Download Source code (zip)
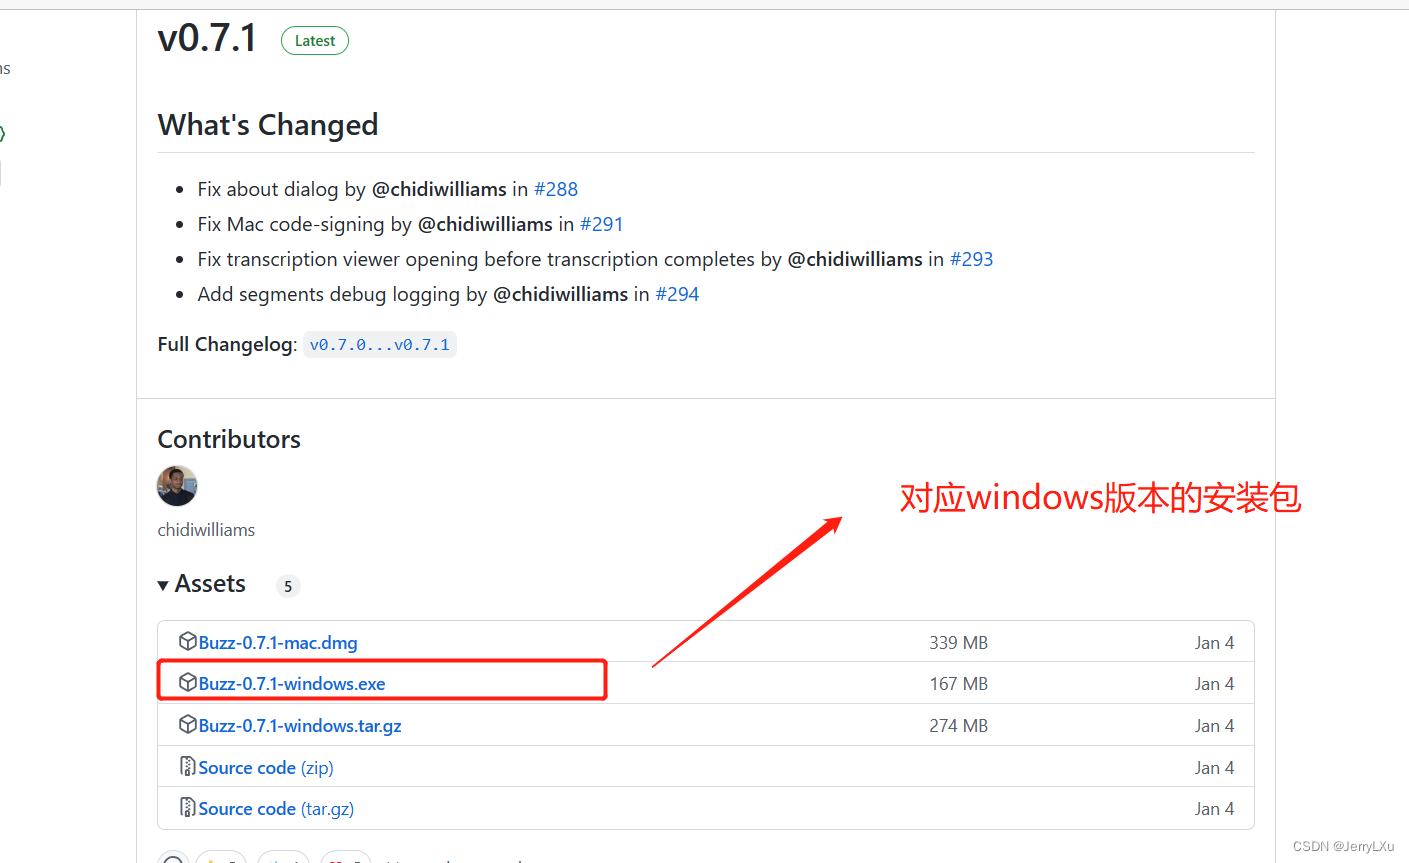The width and height of the screenshot is (1409, 863). point(266,767)
